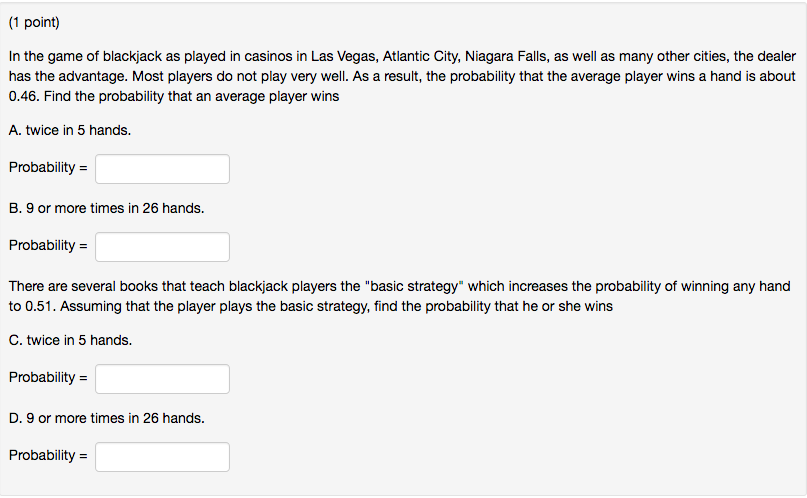Click the "Probability =" label below part D

coord(48,455)
